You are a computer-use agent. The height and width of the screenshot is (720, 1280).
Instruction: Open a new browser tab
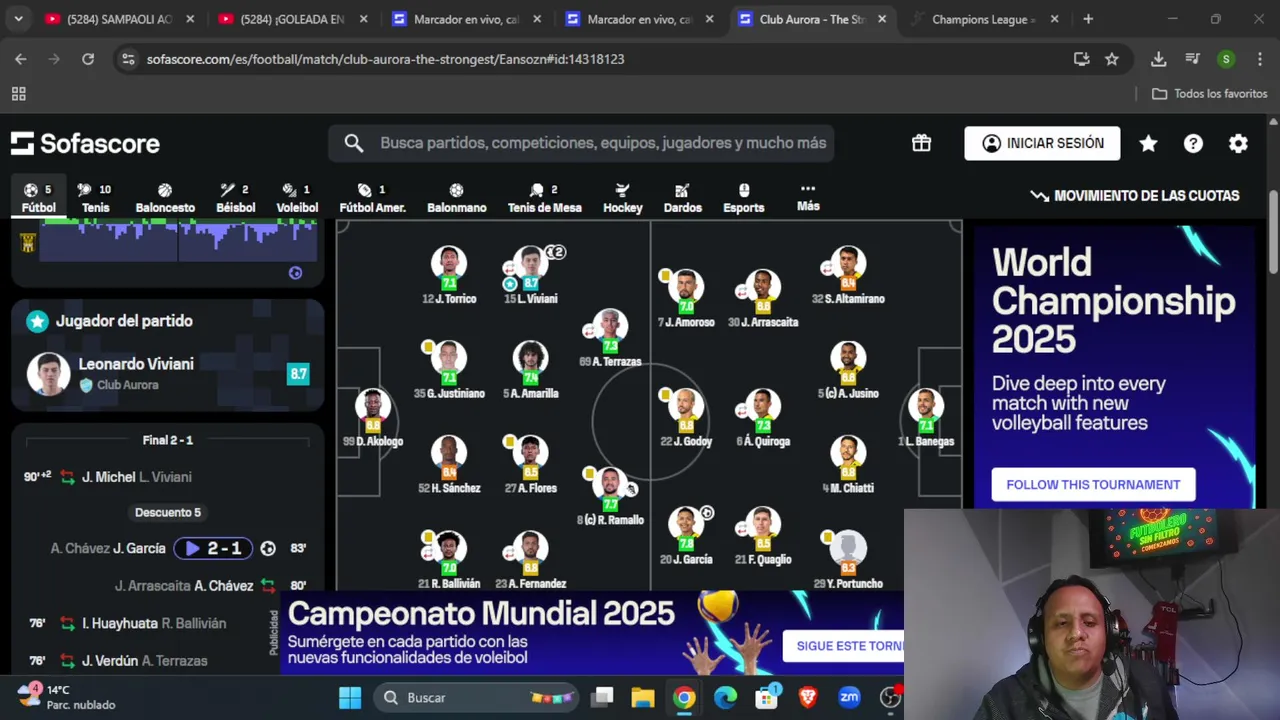tap(1088, 19)
